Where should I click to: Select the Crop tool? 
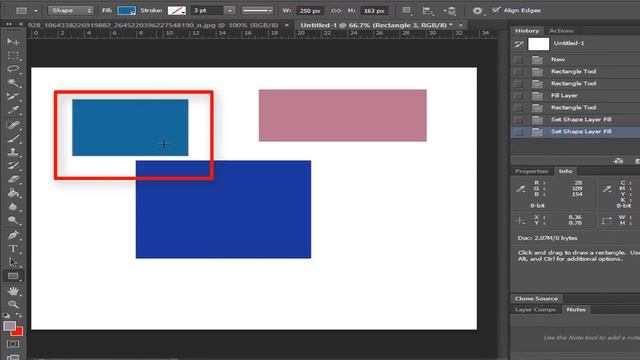13,96
